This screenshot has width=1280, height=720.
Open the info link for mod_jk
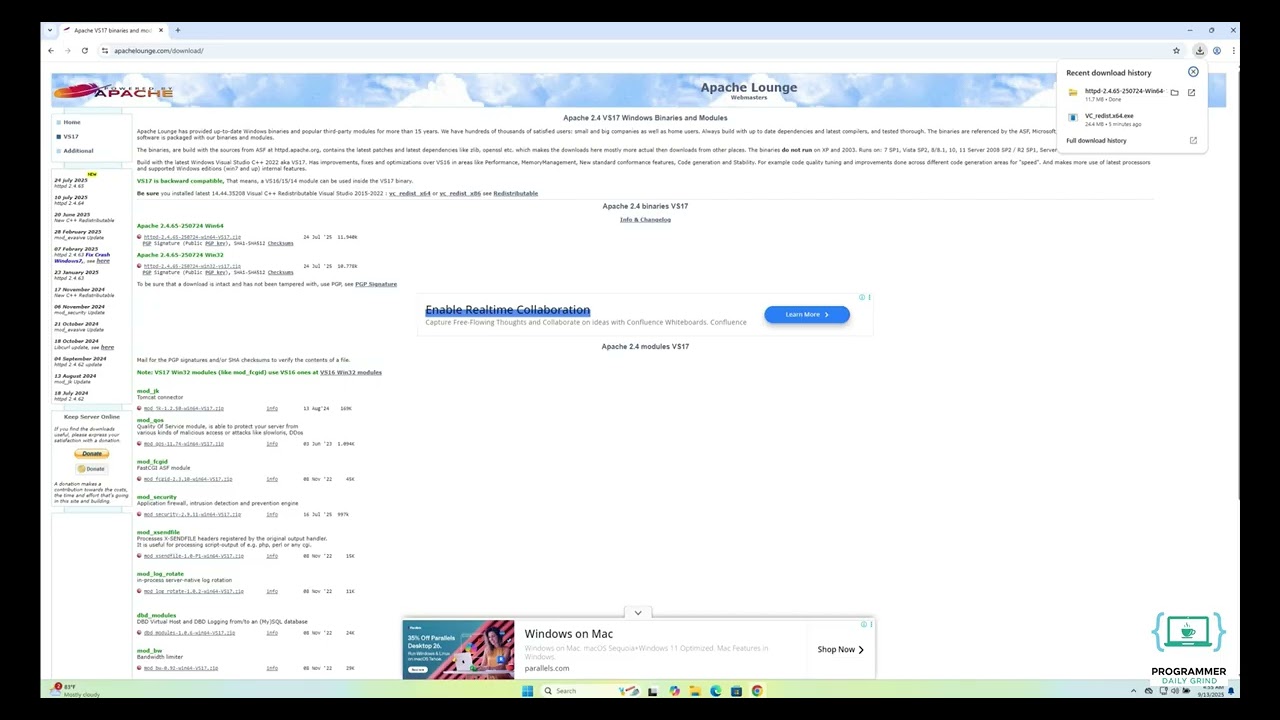click(272, 409)
